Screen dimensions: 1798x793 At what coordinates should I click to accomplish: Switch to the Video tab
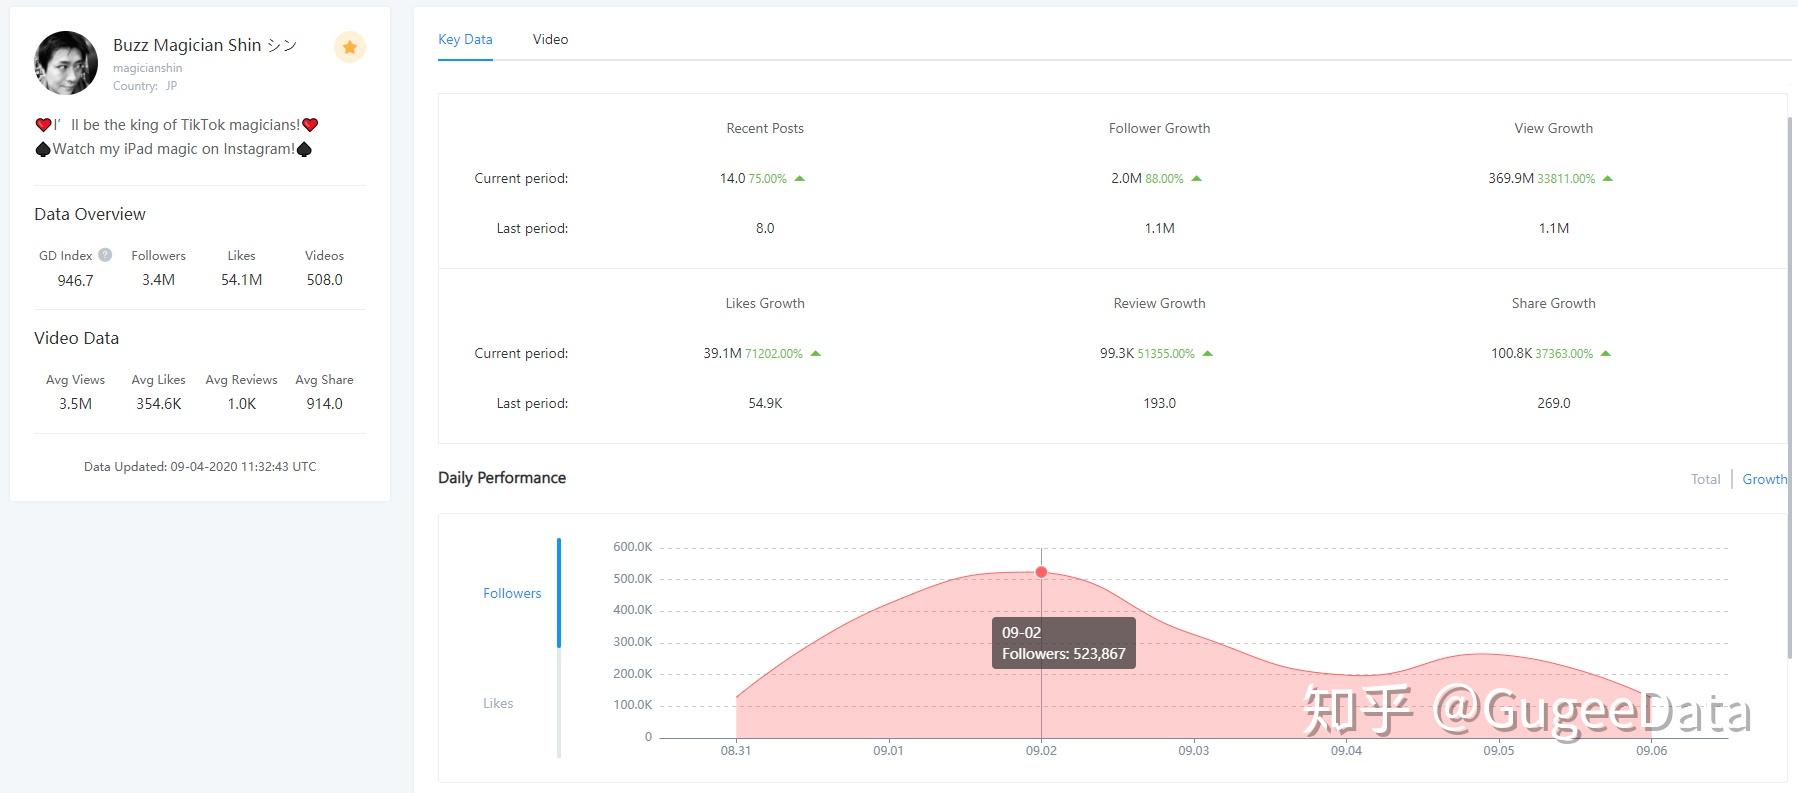pos(550,39)
